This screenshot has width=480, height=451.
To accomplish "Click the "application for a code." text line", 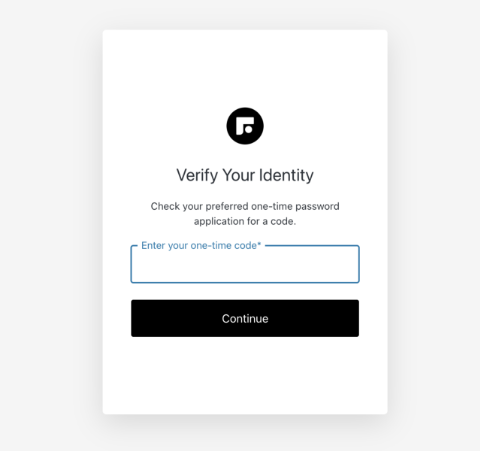I will tap(245, 221).
